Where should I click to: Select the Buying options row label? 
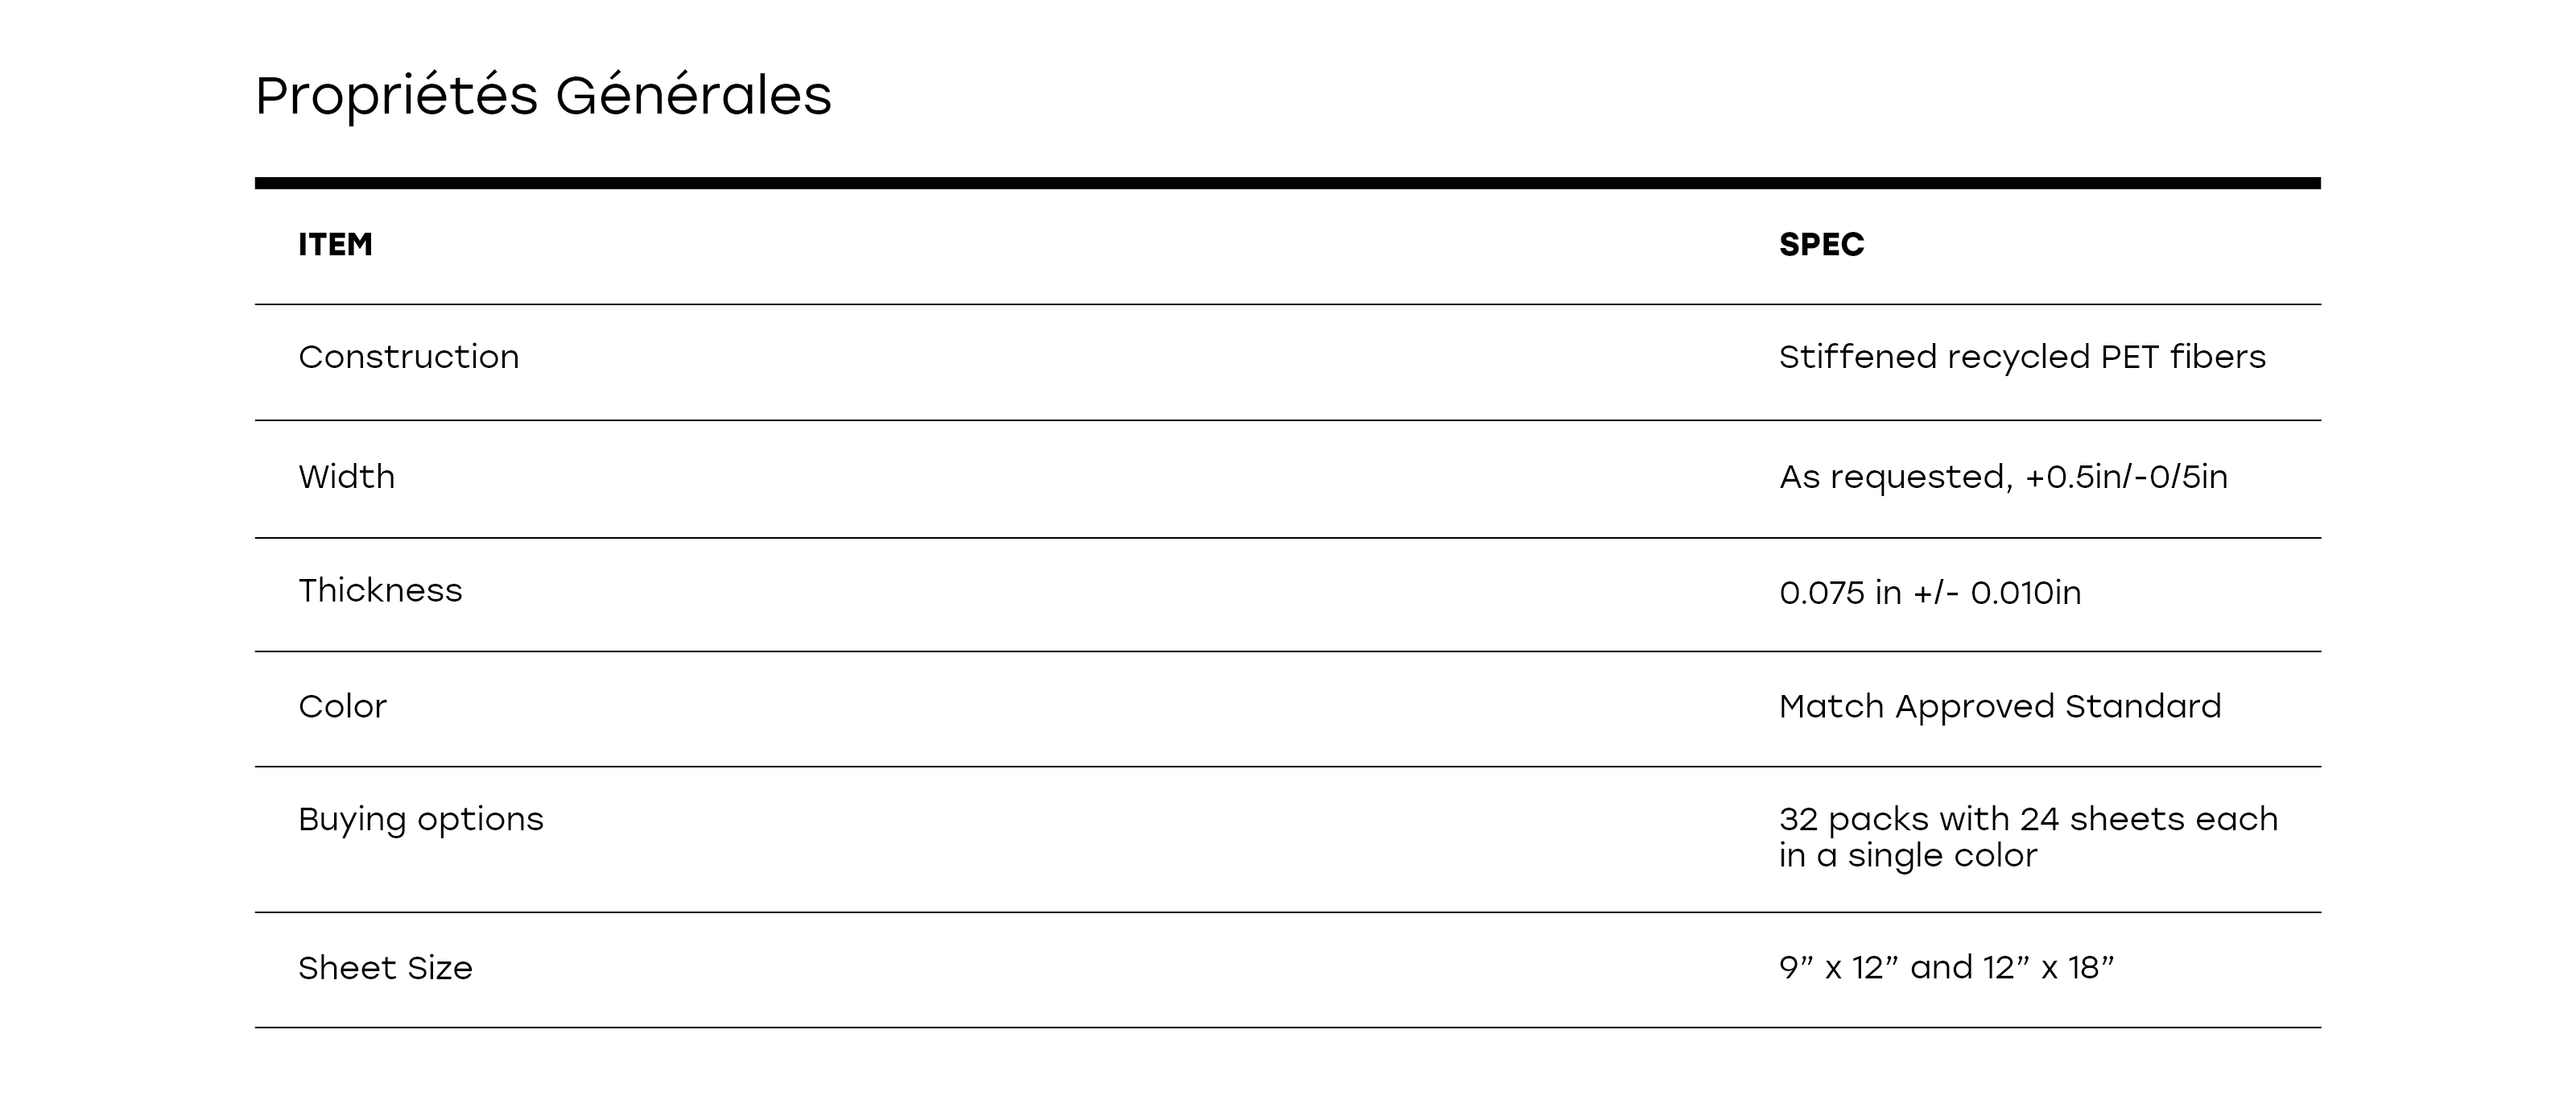420,820
